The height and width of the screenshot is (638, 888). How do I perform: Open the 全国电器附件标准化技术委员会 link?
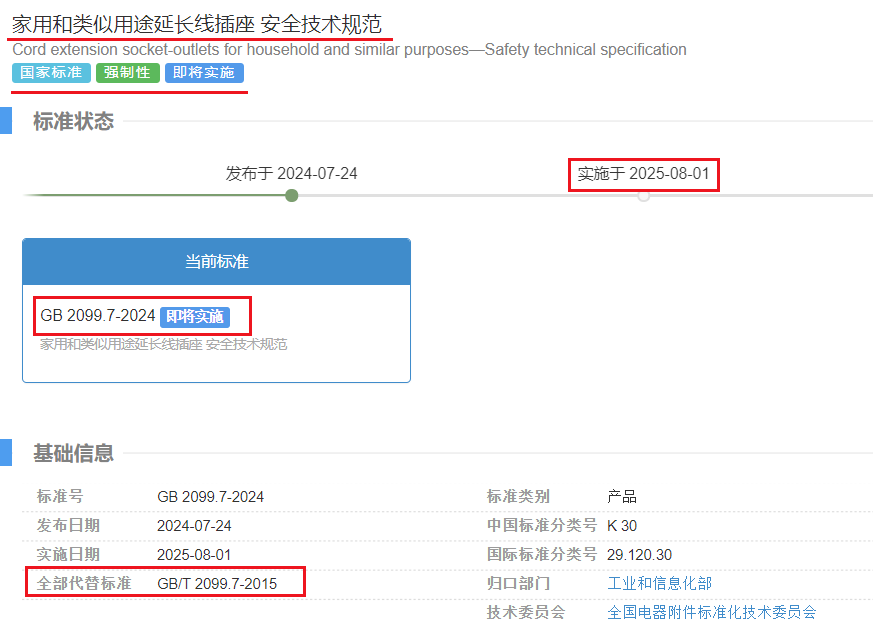711,612
